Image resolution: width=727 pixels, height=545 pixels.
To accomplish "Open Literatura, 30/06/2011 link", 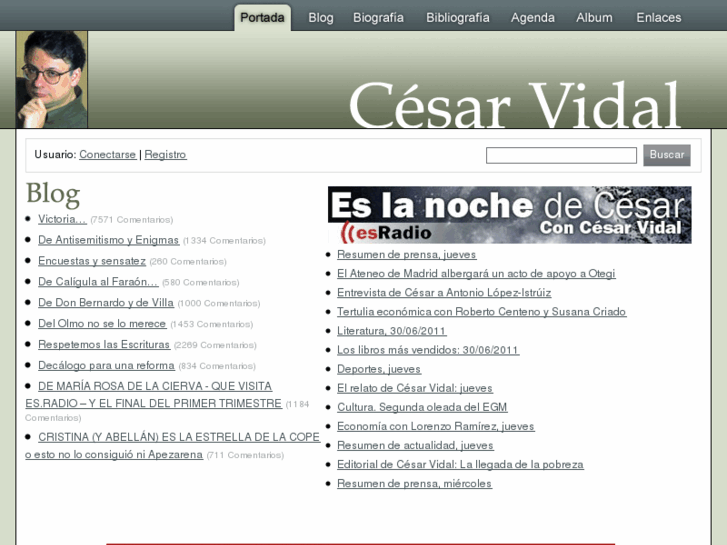I will click(x=392, y=331).
